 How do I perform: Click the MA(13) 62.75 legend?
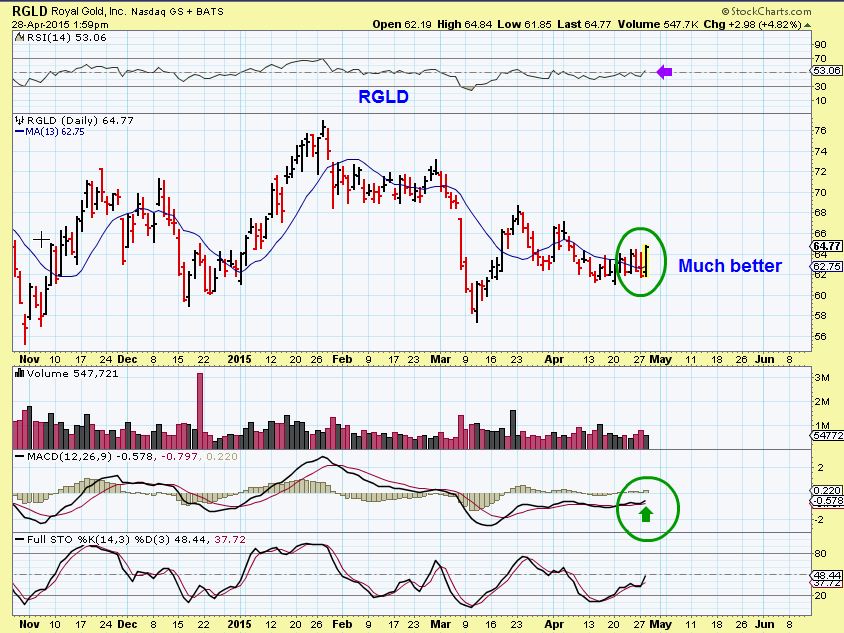pyautogui.click(x=50, y=132)
